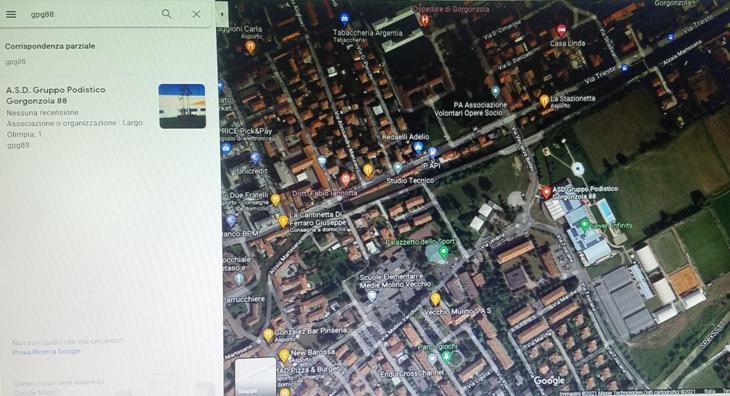Select the La Cantinetta Di Ferraro Giuseppe pin

coord(283,221)
